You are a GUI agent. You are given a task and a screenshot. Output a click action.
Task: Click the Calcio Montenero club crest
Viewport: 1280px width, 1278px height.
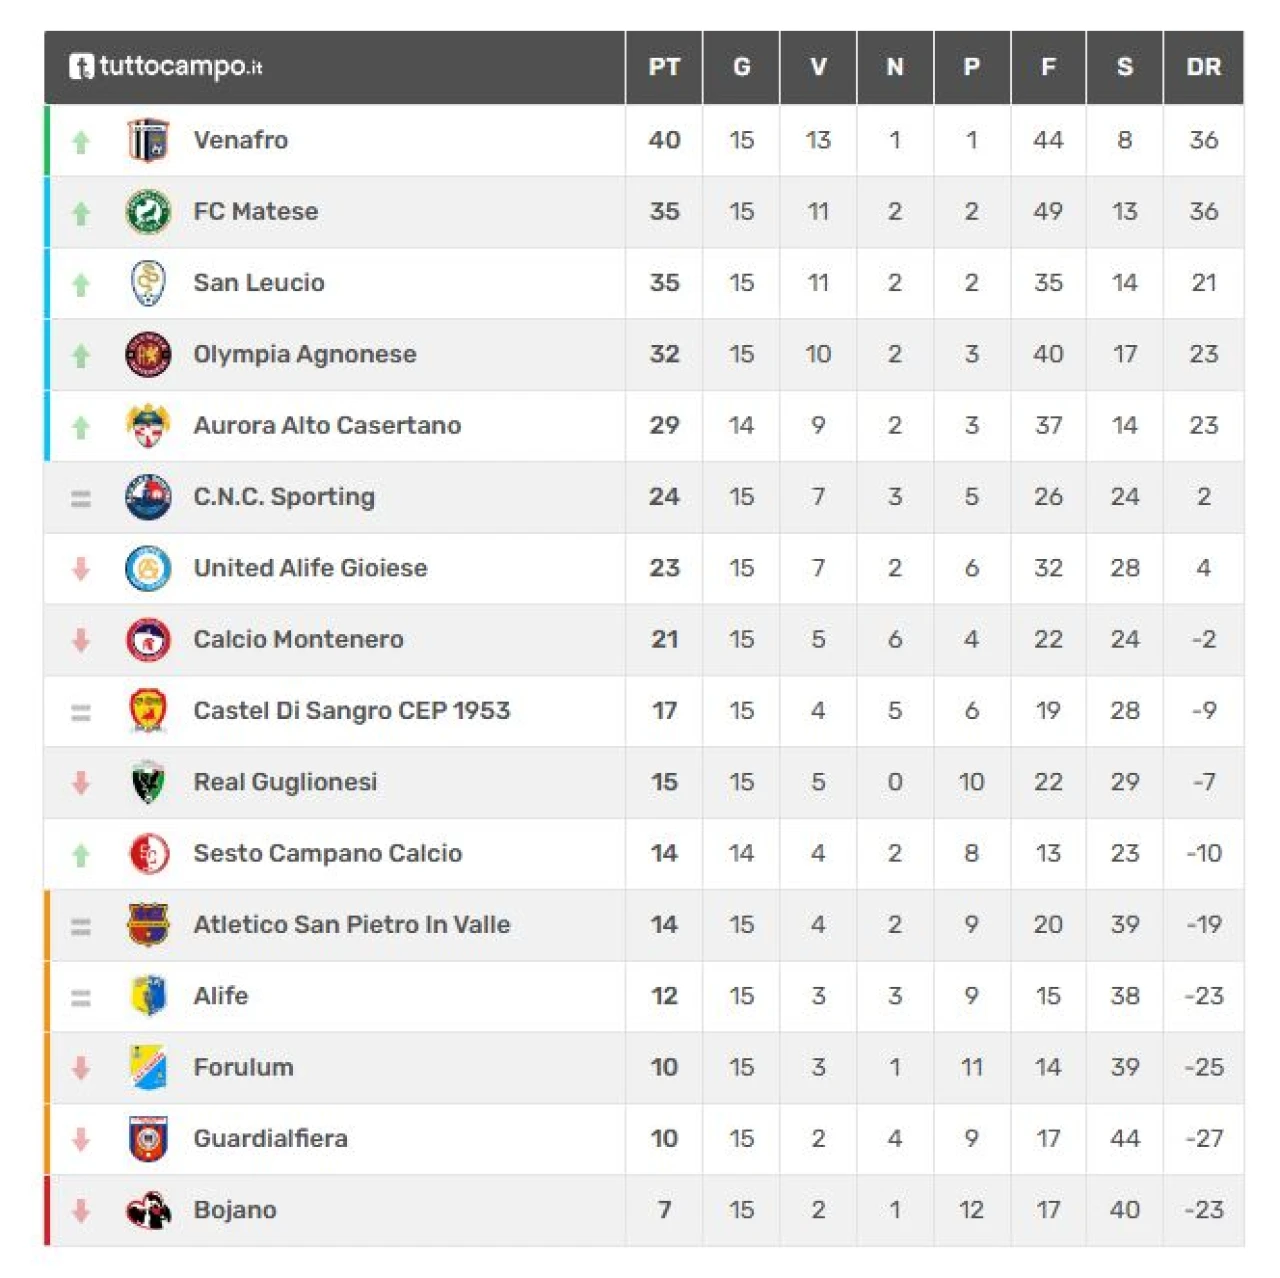tap(148, 640)
